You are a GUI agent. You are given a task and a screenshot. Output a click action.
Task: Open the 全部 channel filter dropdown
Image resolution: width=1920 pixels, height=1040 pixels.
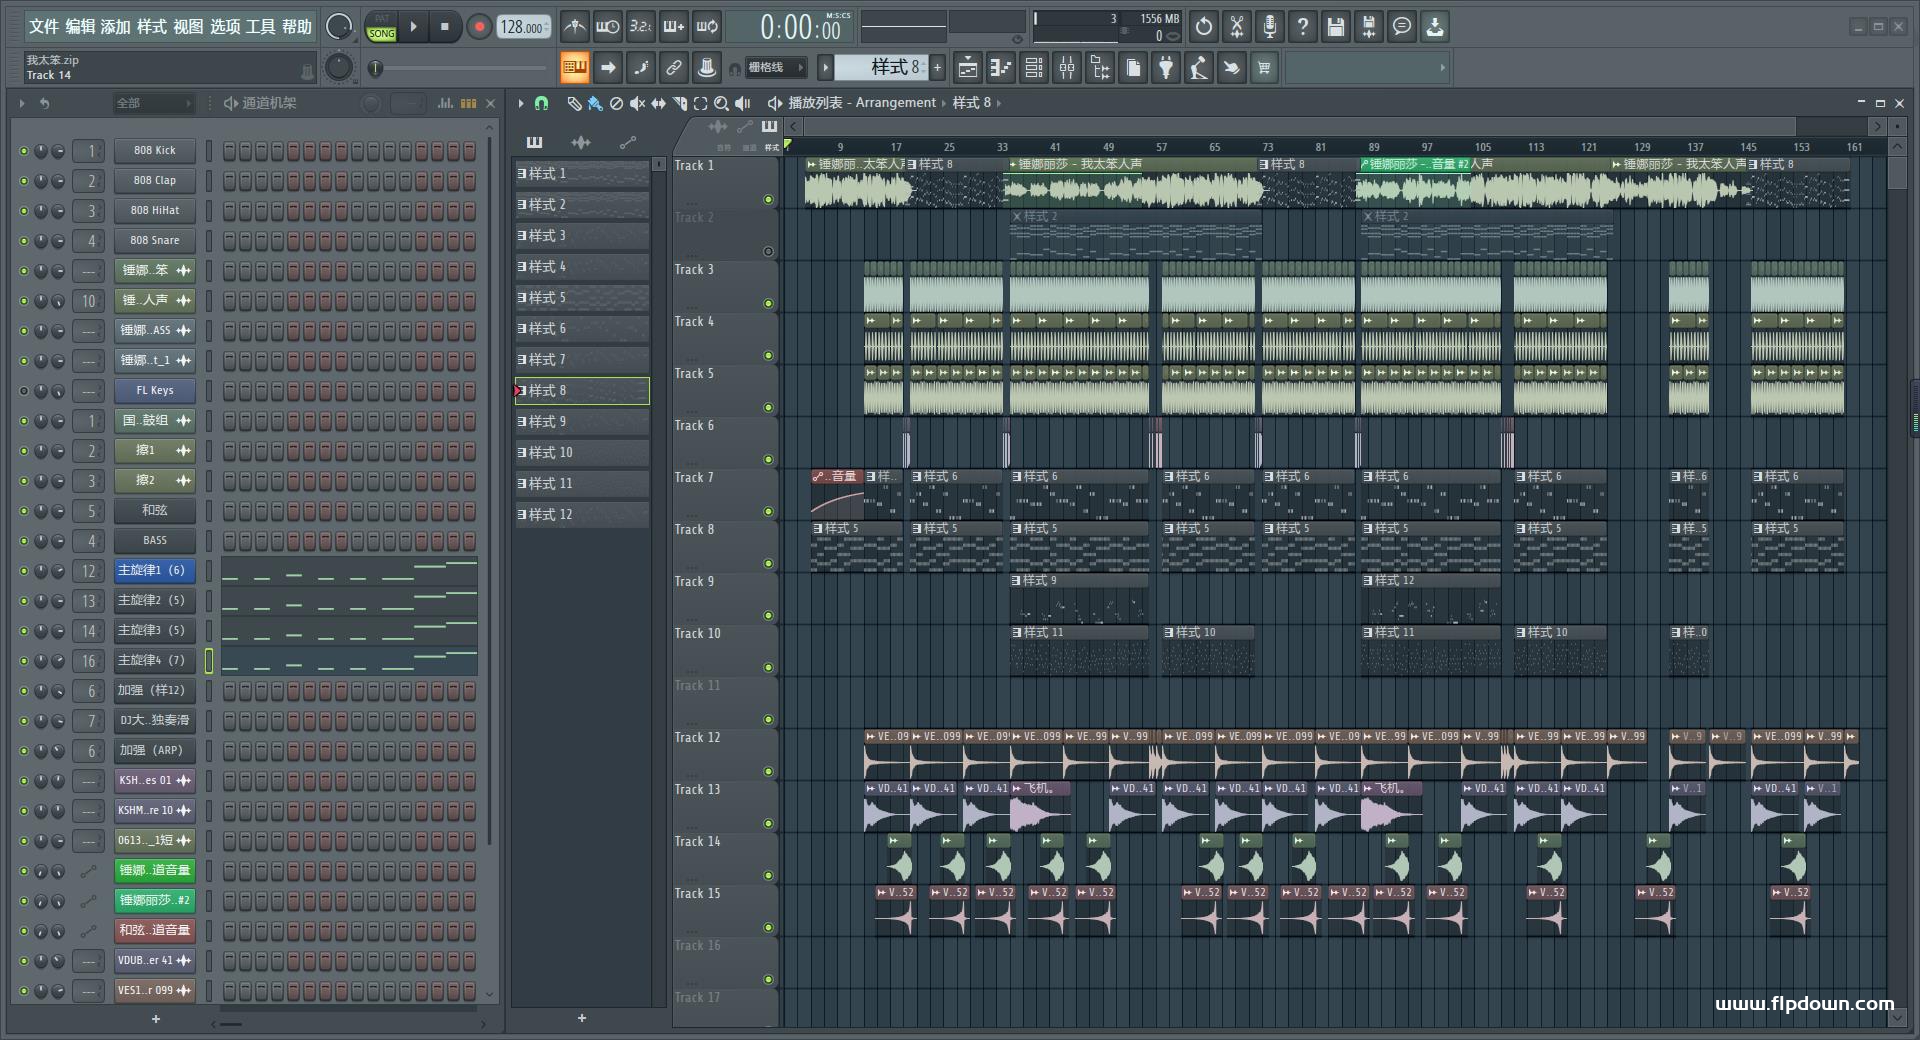pyautogui.click(x=153, y=103)
